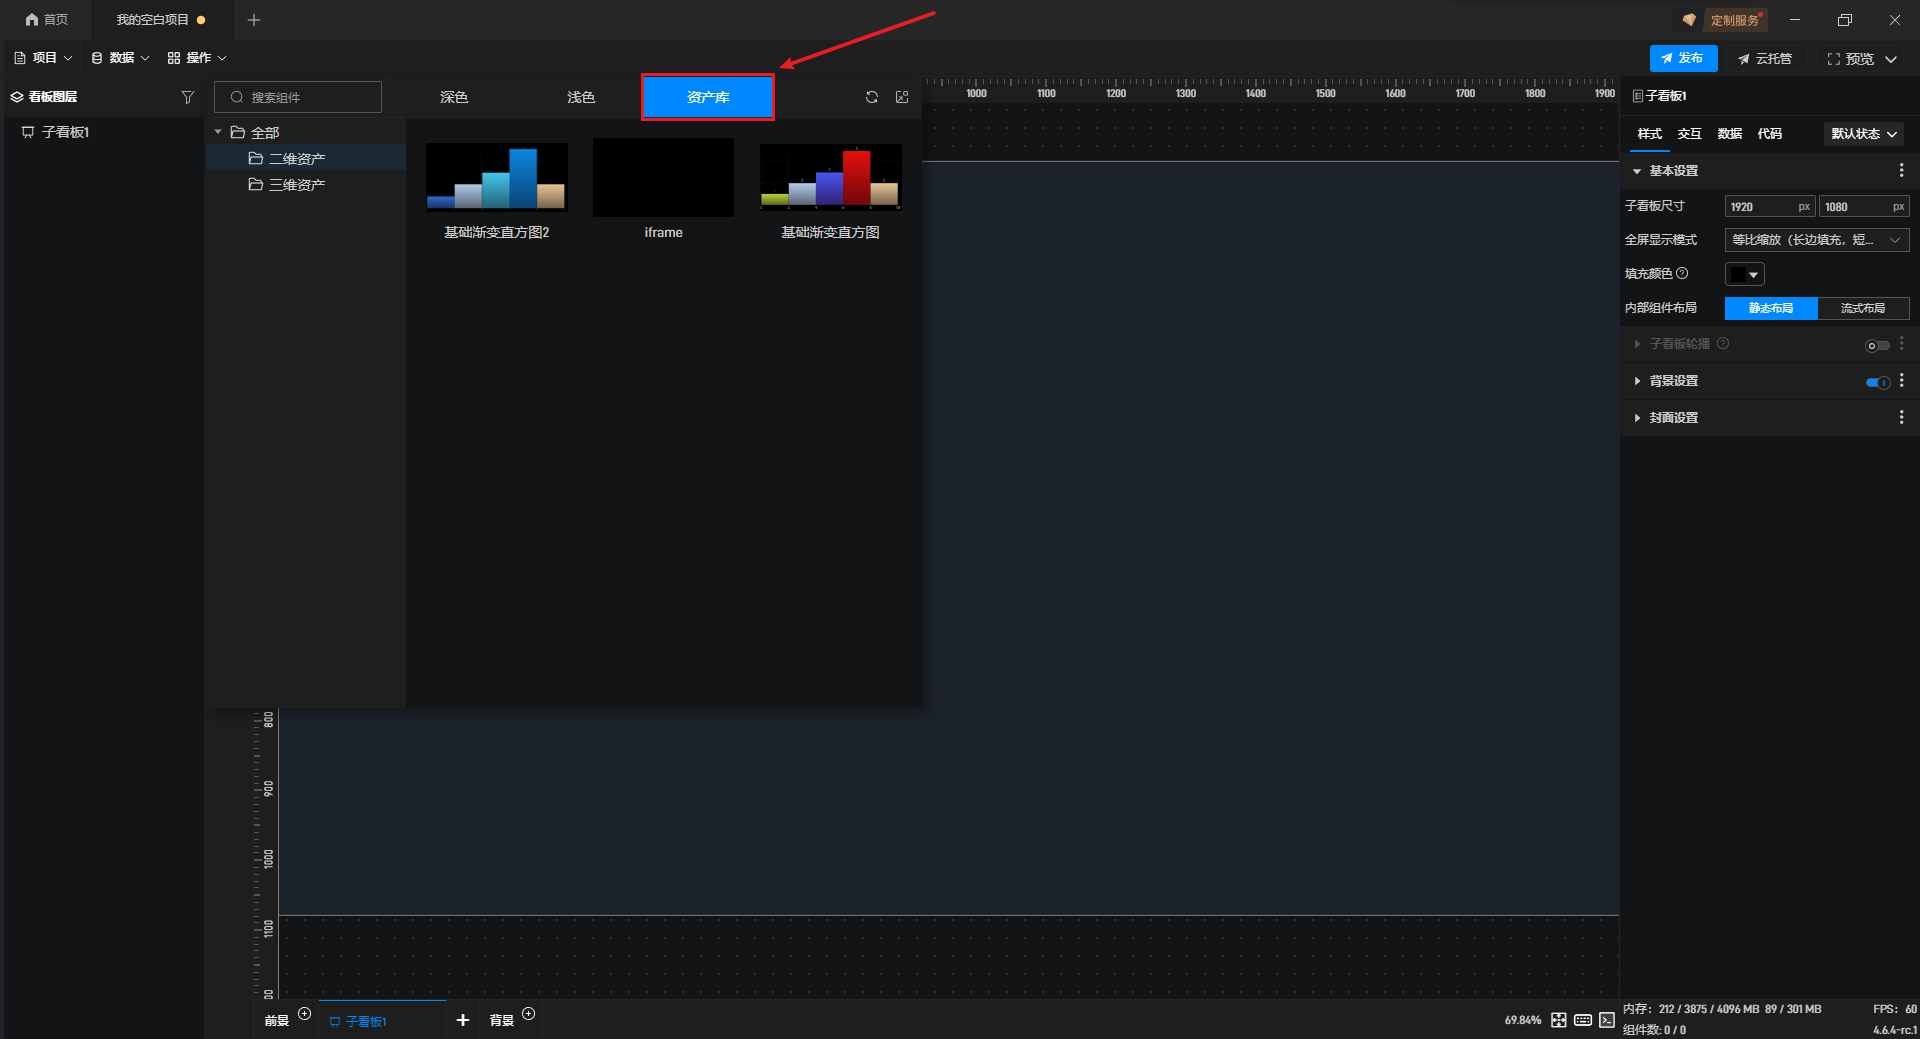
Task: Open the 默认状态 dropdown
Action: 1863,134
